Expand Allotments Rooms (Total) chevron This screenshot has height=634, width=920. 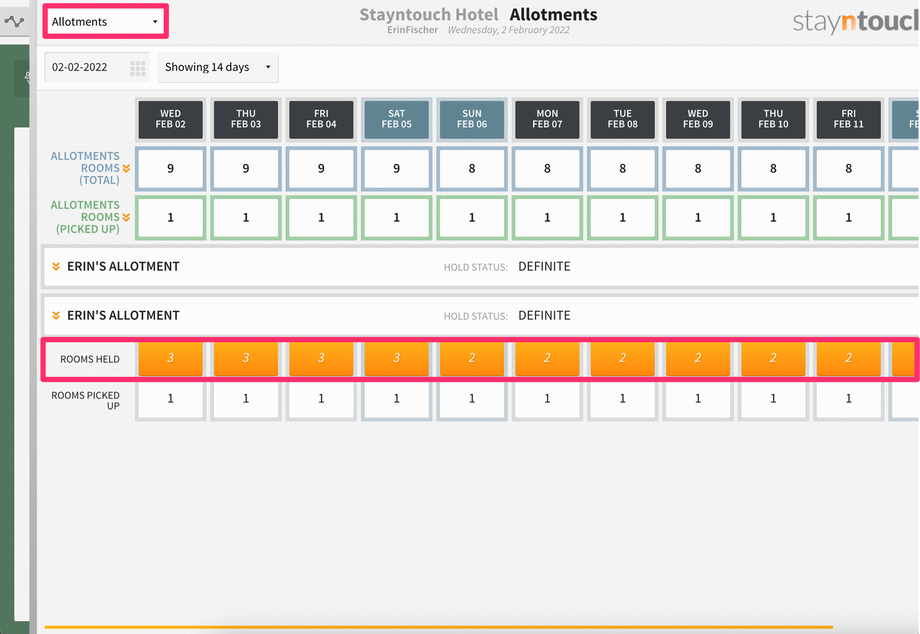[x=126, y=168]
